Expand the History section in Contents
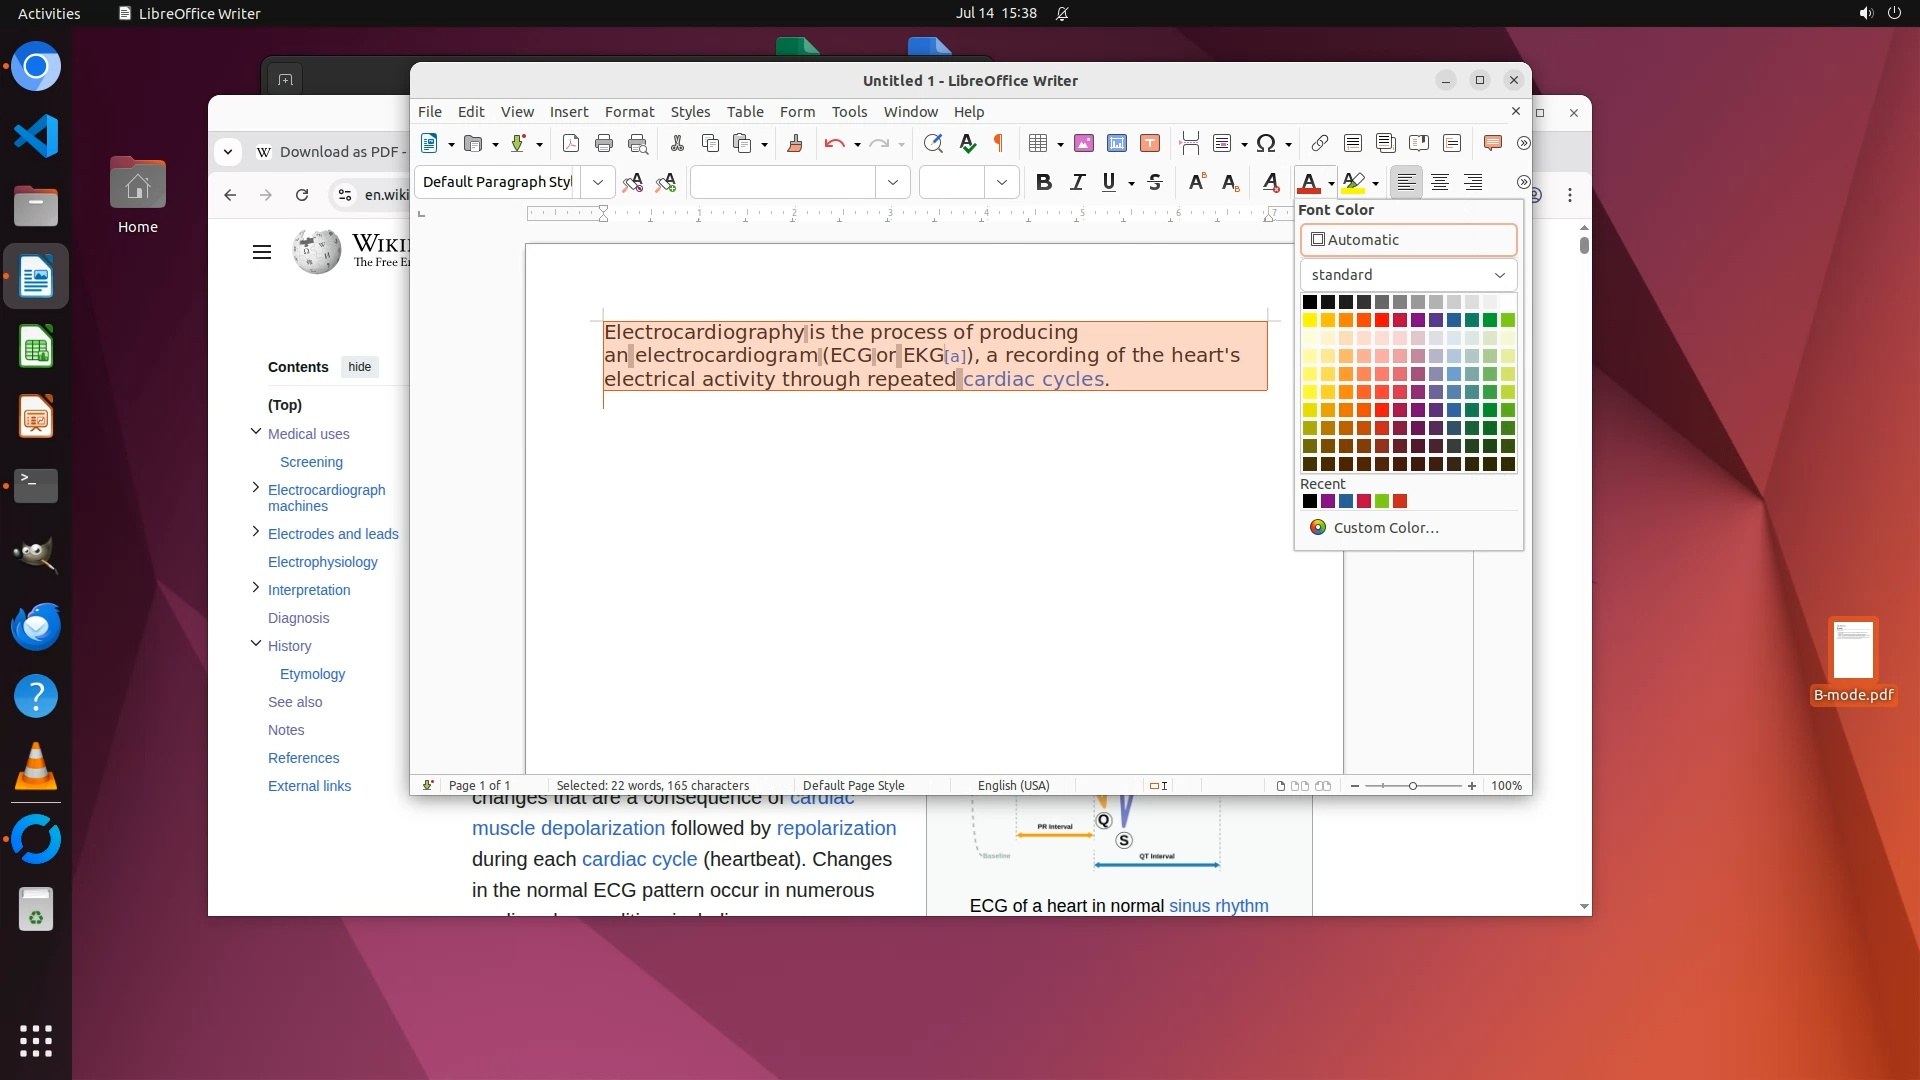The image size is (1920, 1080). point(256,645)
